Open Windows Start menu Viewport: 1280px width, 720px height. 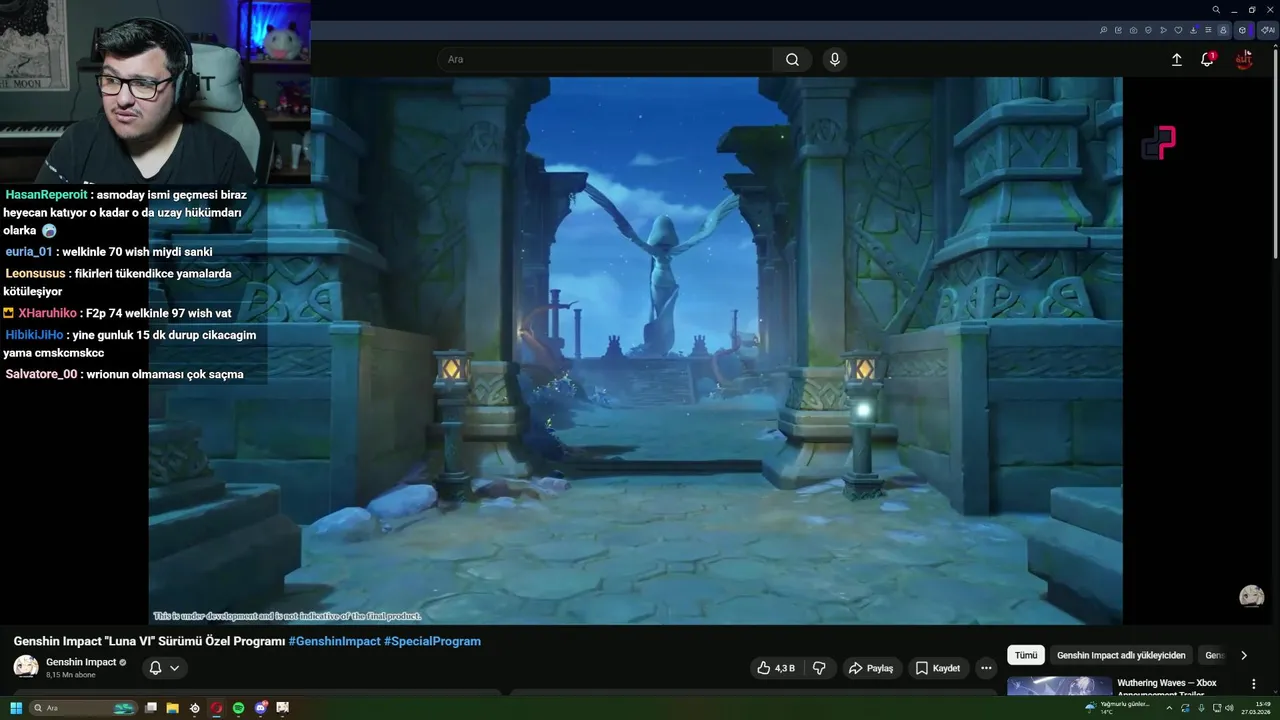16,708
